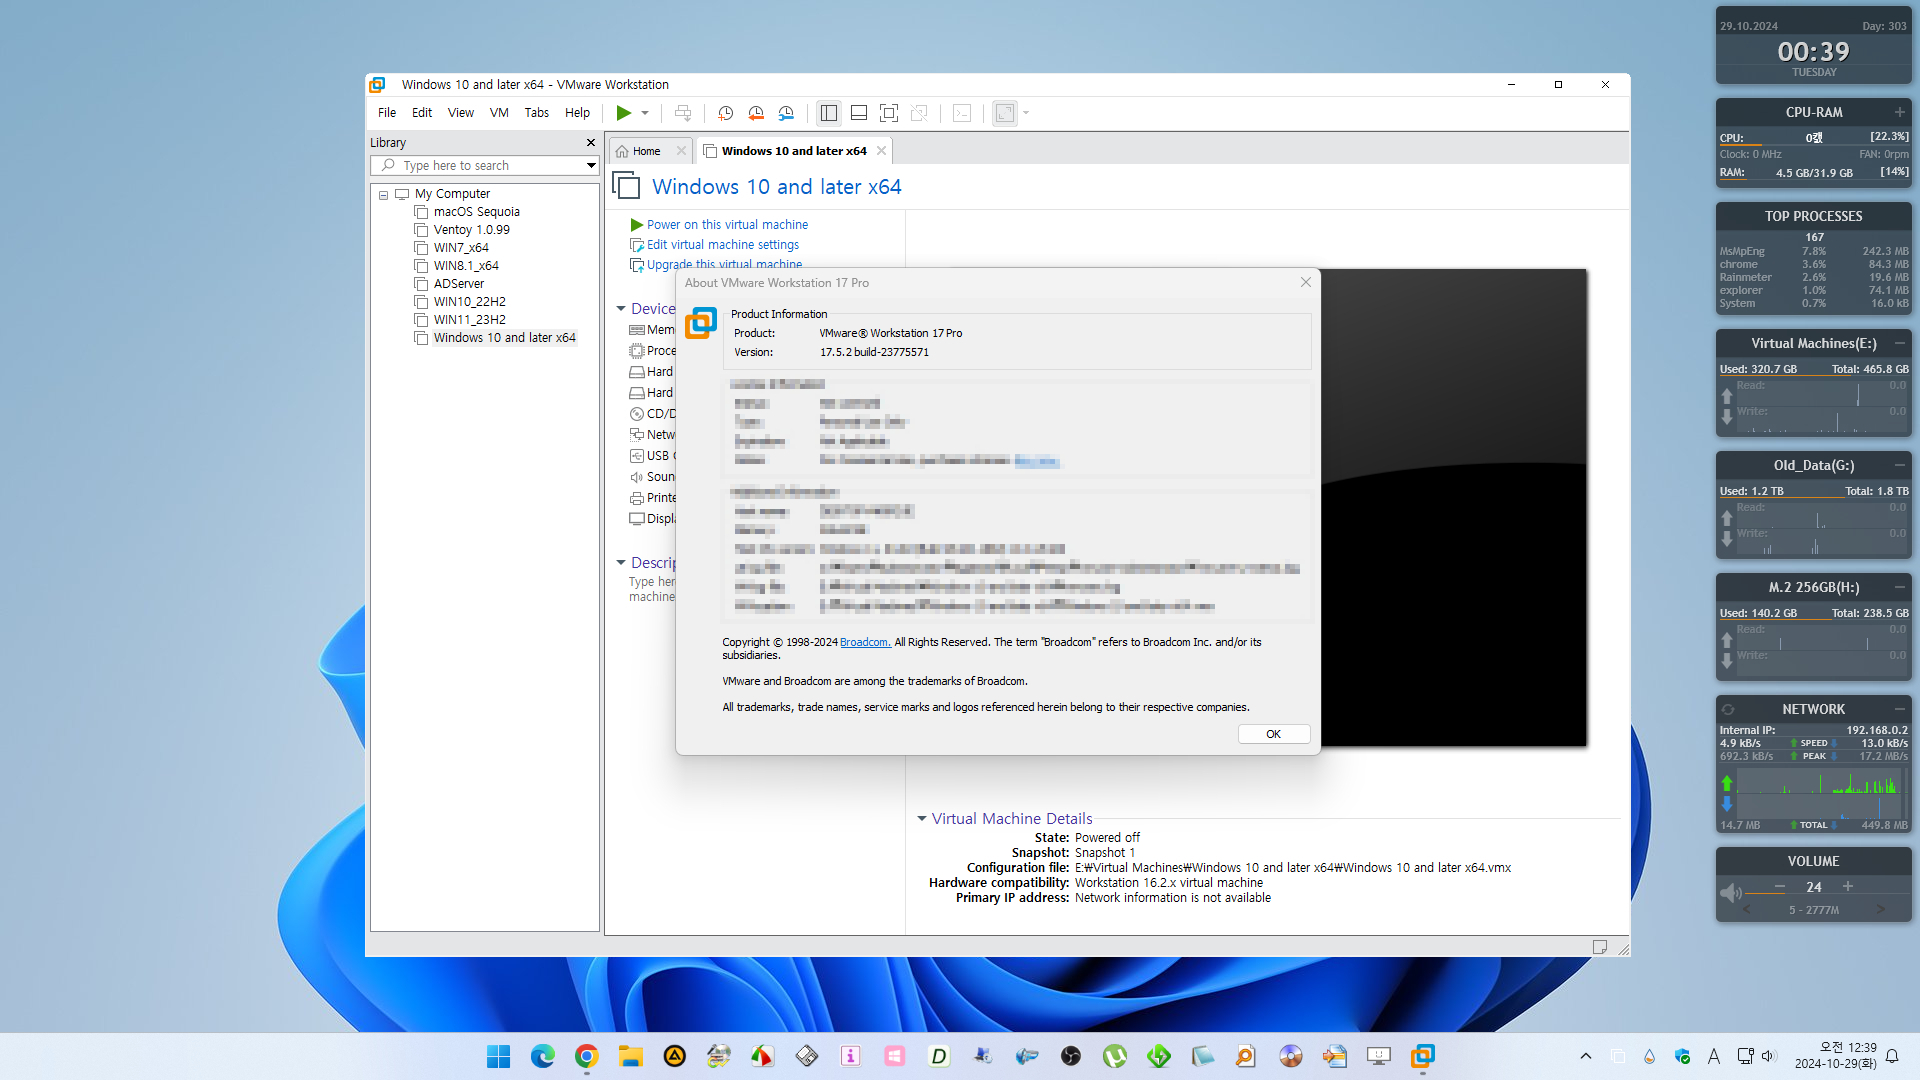Image resolution: width=1920 pixels, height=1080 pixels.
Task: Increase volume with the plus button
Action: pos(1848,887)
